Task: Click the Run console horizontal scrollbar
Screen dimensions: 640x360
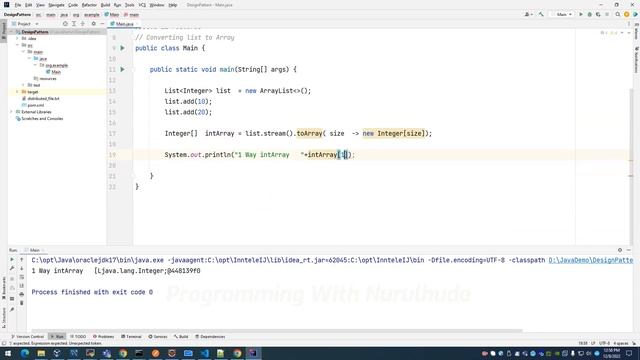Action: (277, 331)
